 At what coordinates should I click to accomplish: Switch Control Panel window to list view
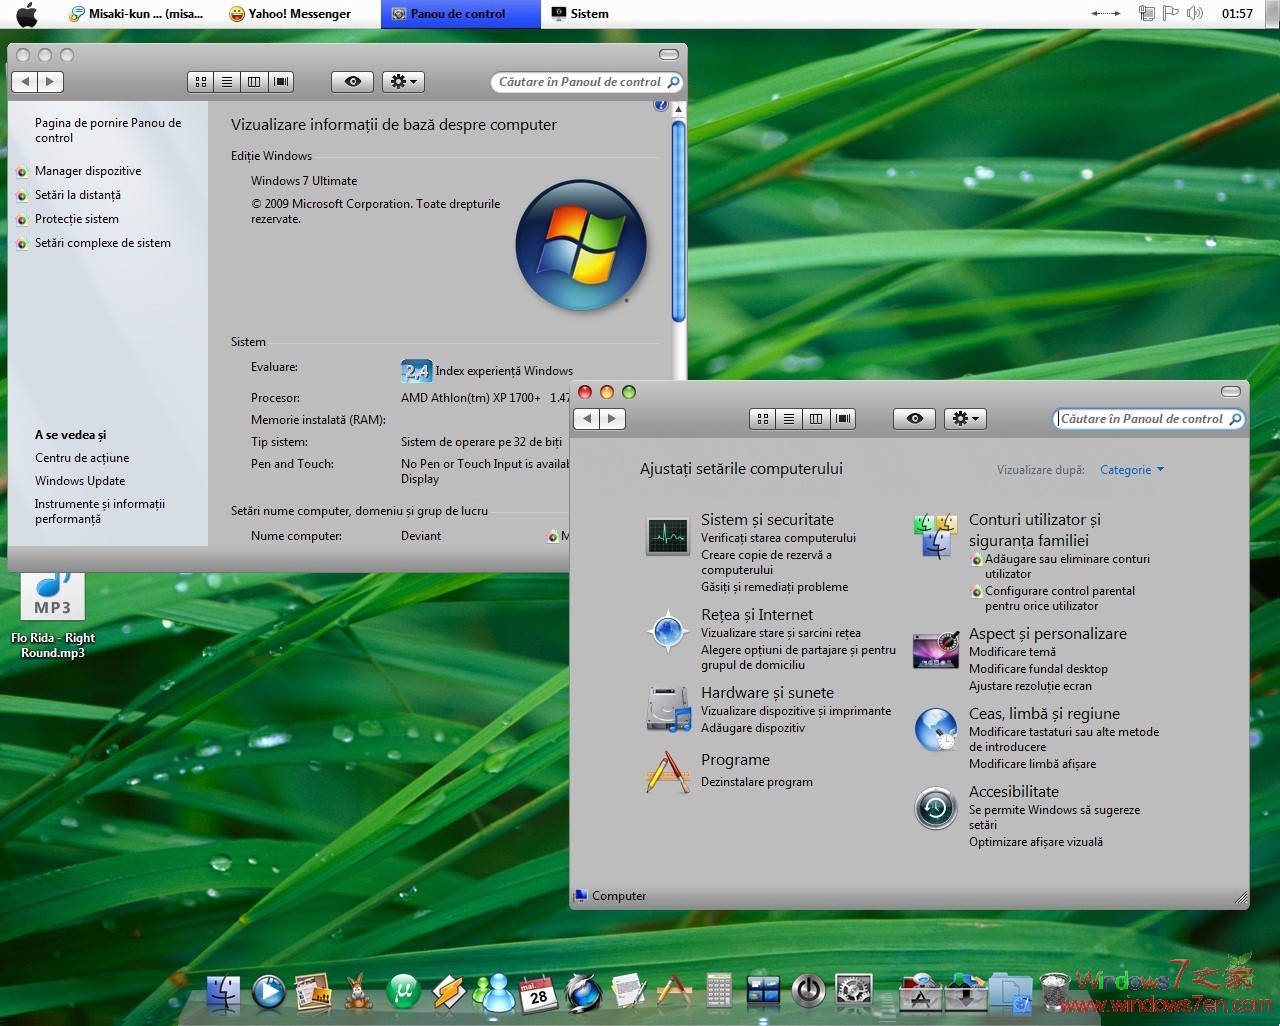(x=789, y=419)
